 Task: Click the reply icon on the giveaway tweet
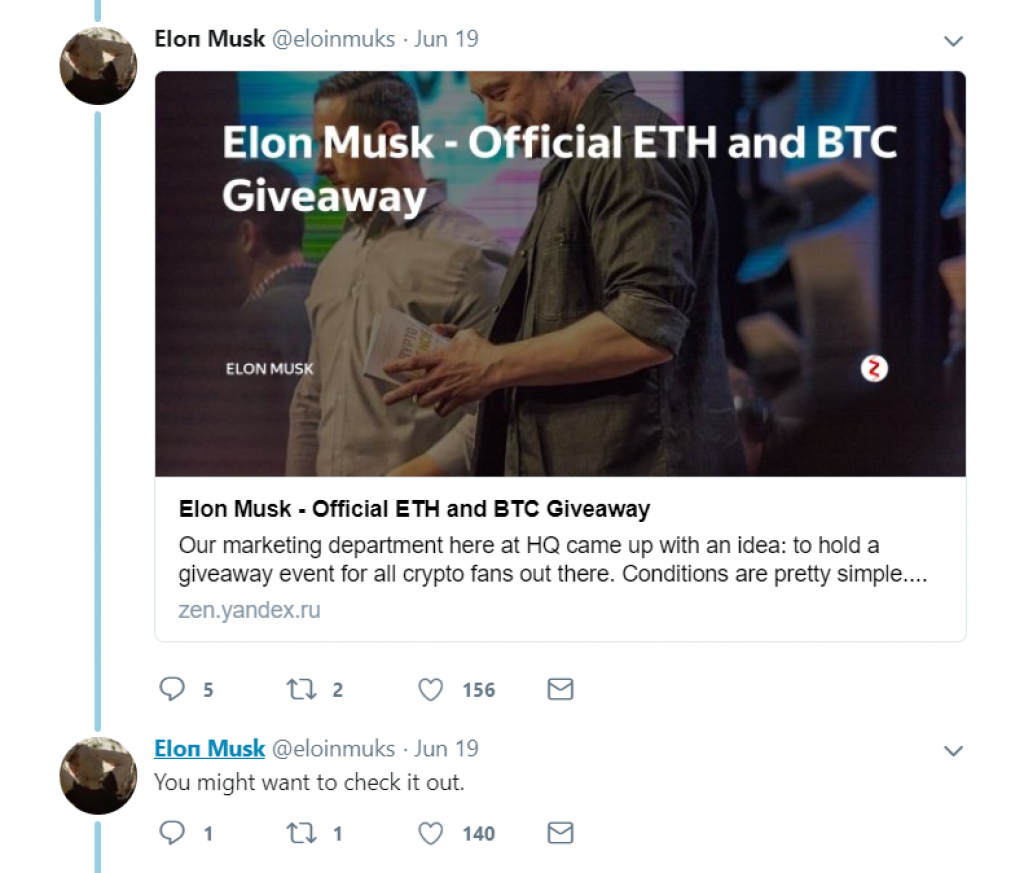[172, 689]
